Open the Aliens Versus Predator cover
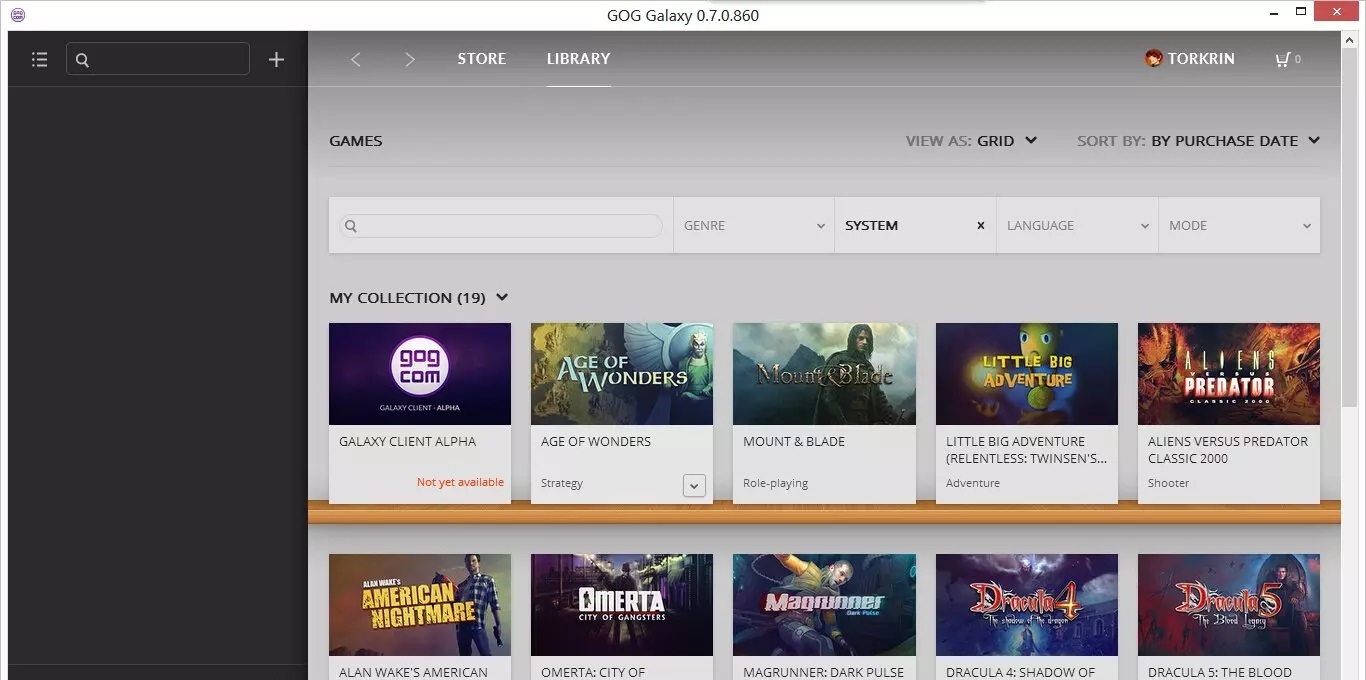Screen dimensions: 1366x680 [x=1229, y=374]
